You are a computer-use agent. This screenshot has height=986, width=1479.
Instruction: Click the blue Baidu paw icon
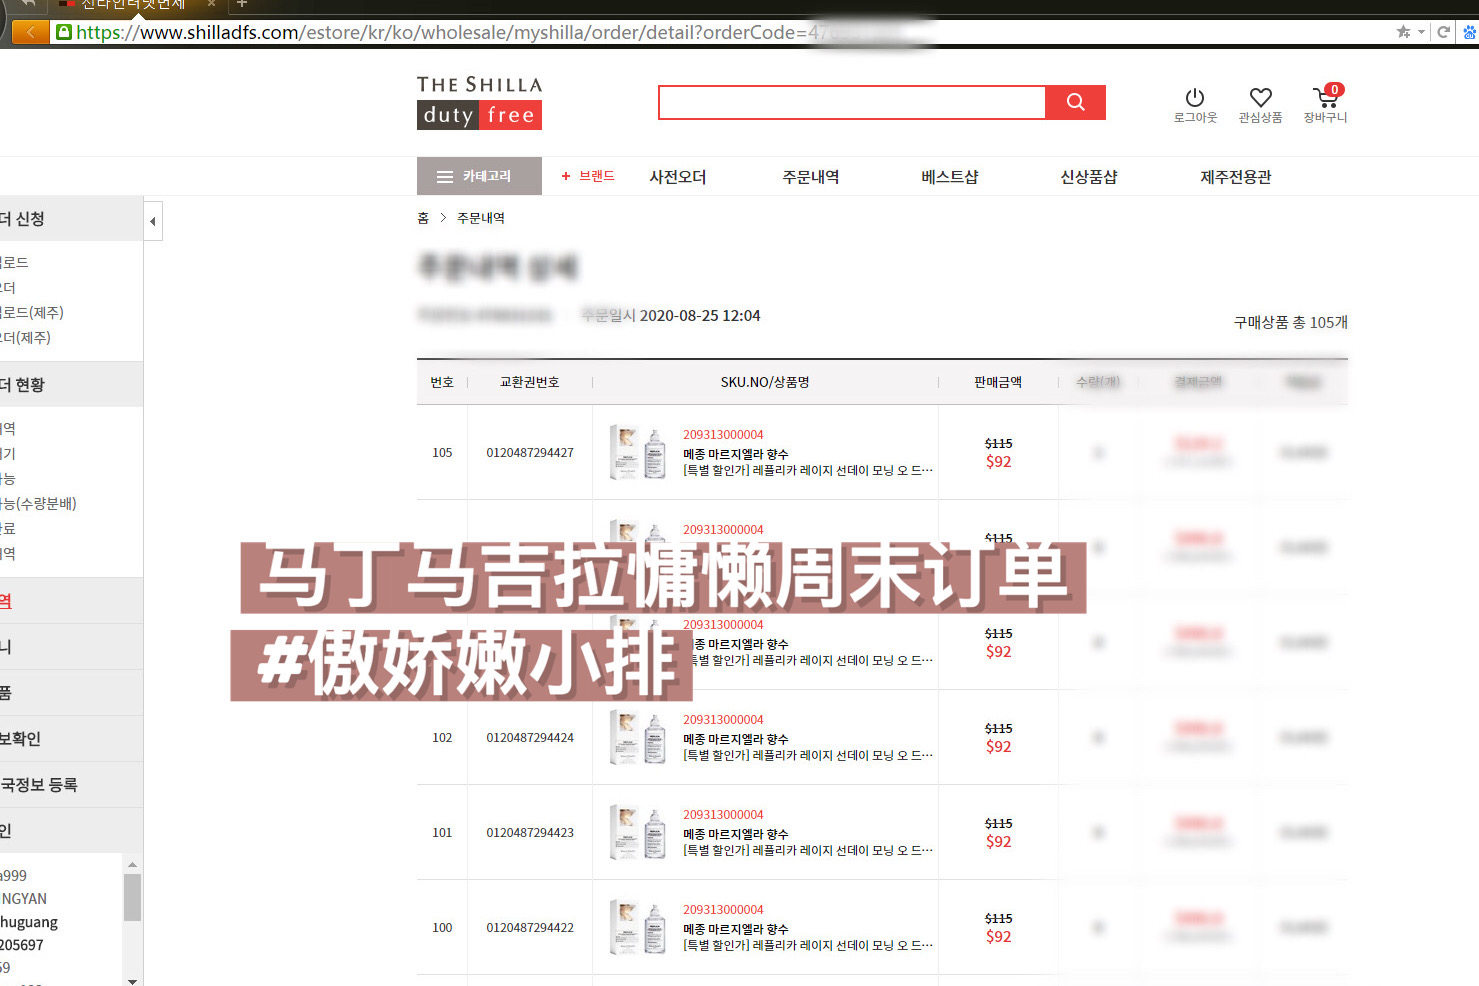[1470, 32]
